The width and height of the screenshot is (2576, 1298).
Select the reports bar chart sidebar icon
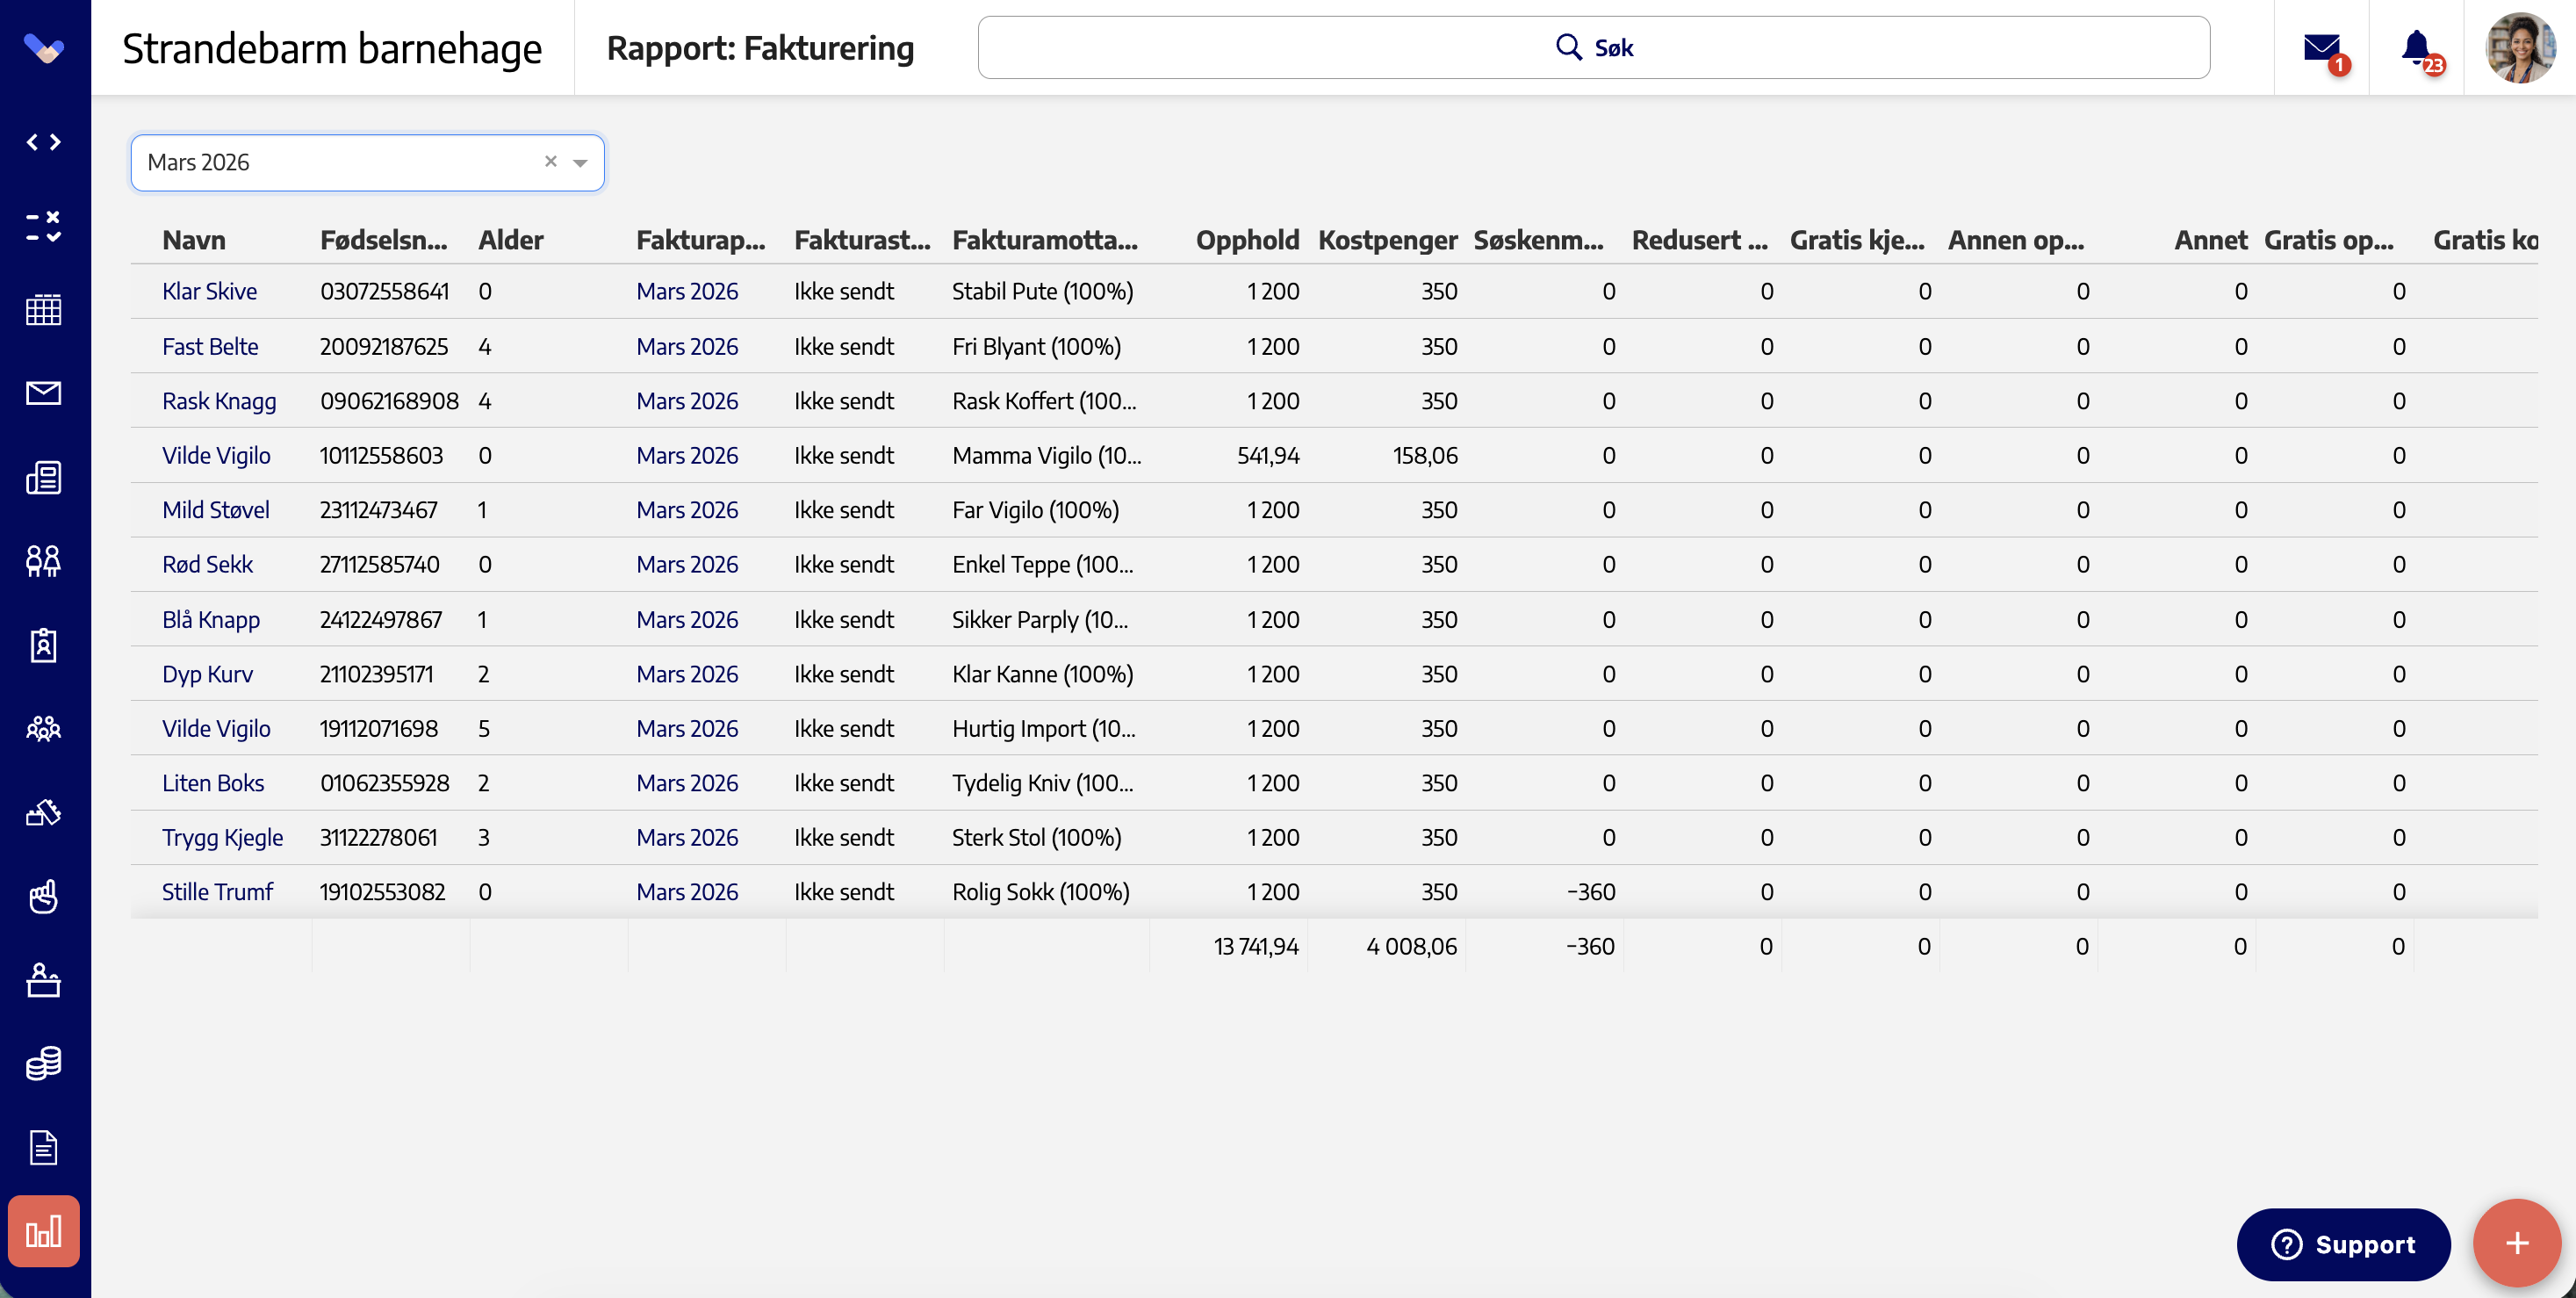[x=43, y=1231]
